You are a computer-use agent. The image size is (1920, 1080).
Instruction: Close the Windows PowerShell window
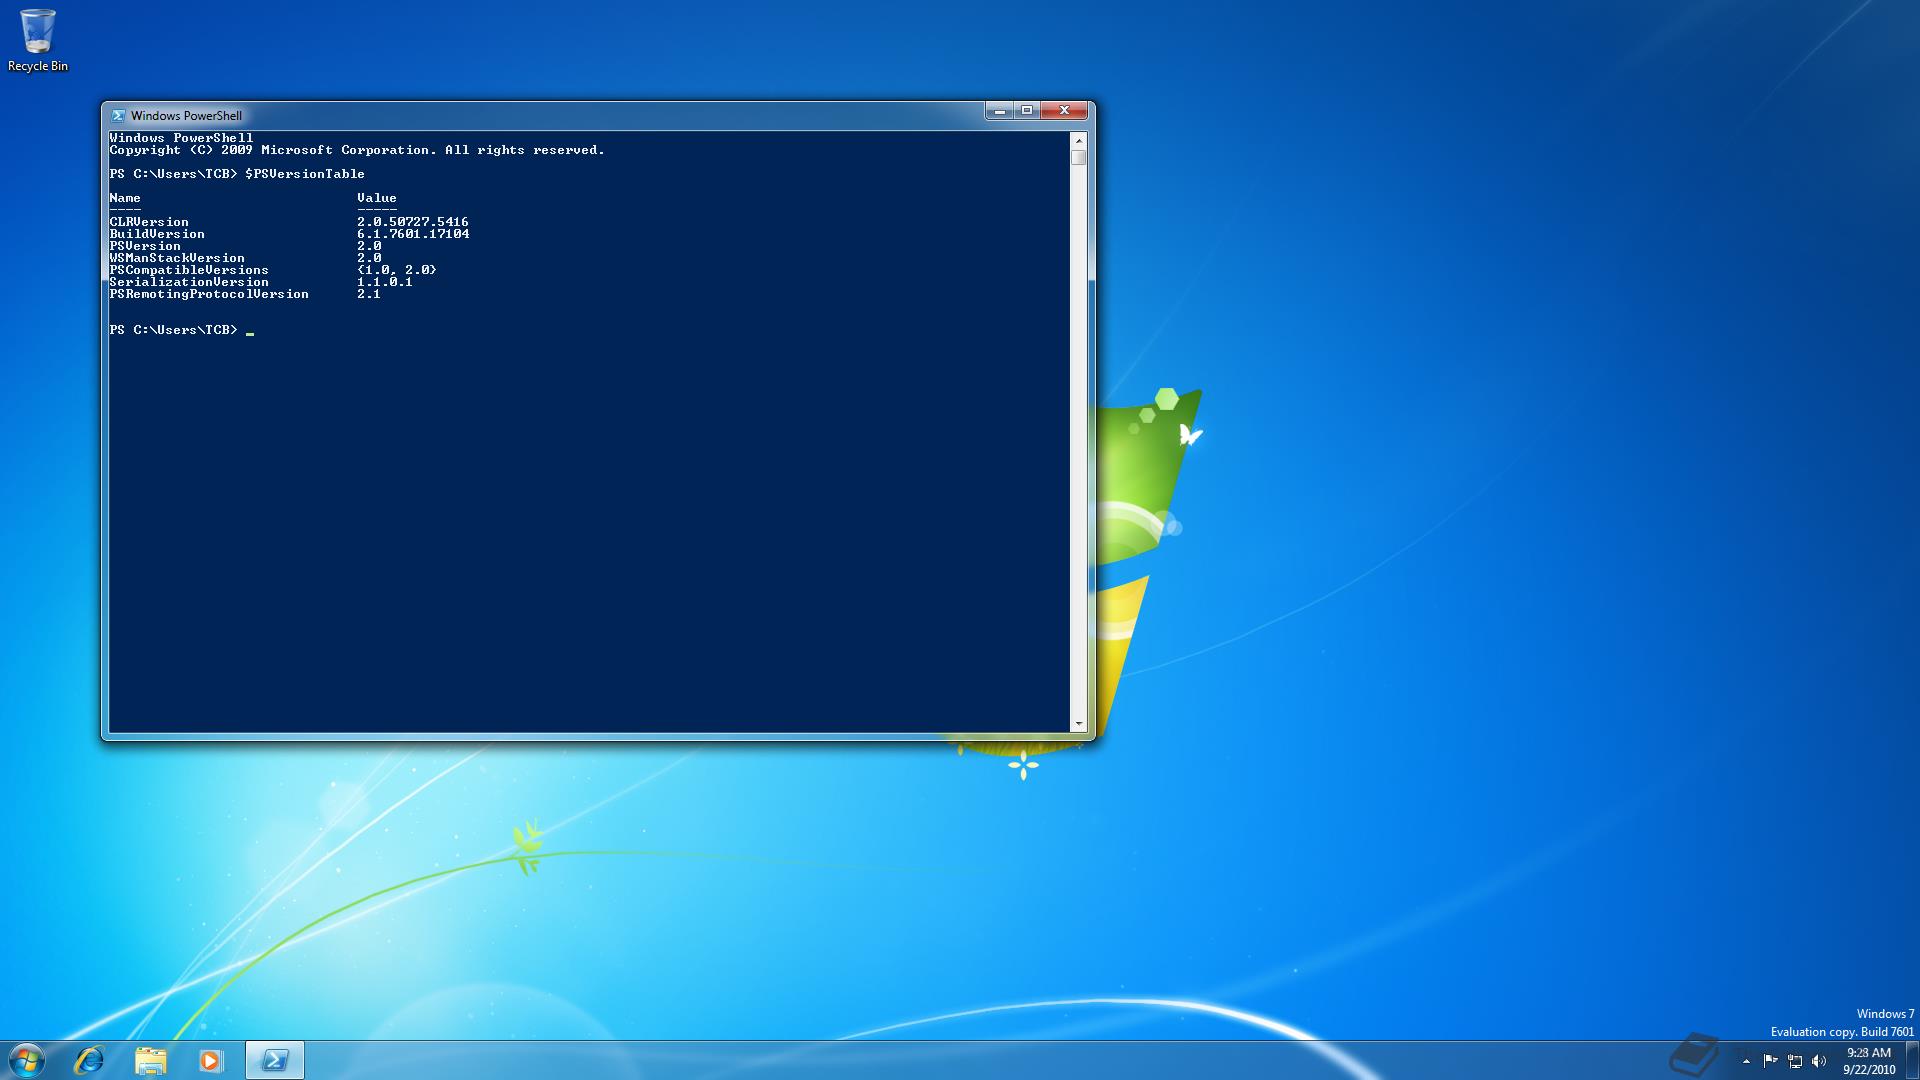(1064, 110)
